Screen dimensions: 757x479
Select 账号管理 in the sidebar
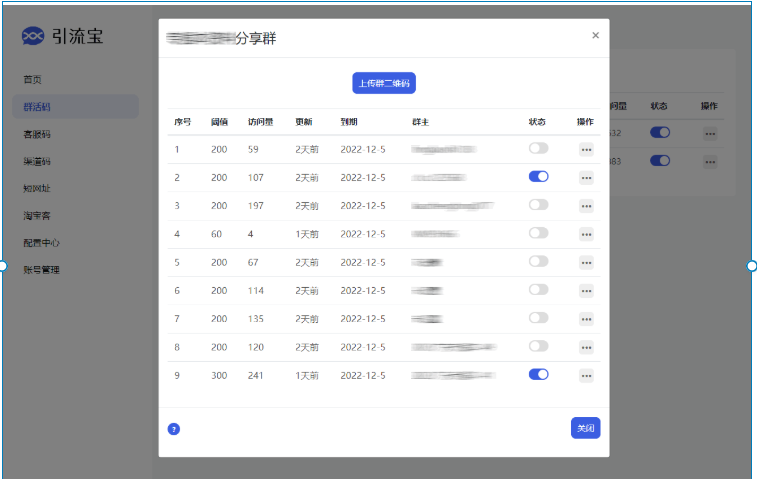42,269
